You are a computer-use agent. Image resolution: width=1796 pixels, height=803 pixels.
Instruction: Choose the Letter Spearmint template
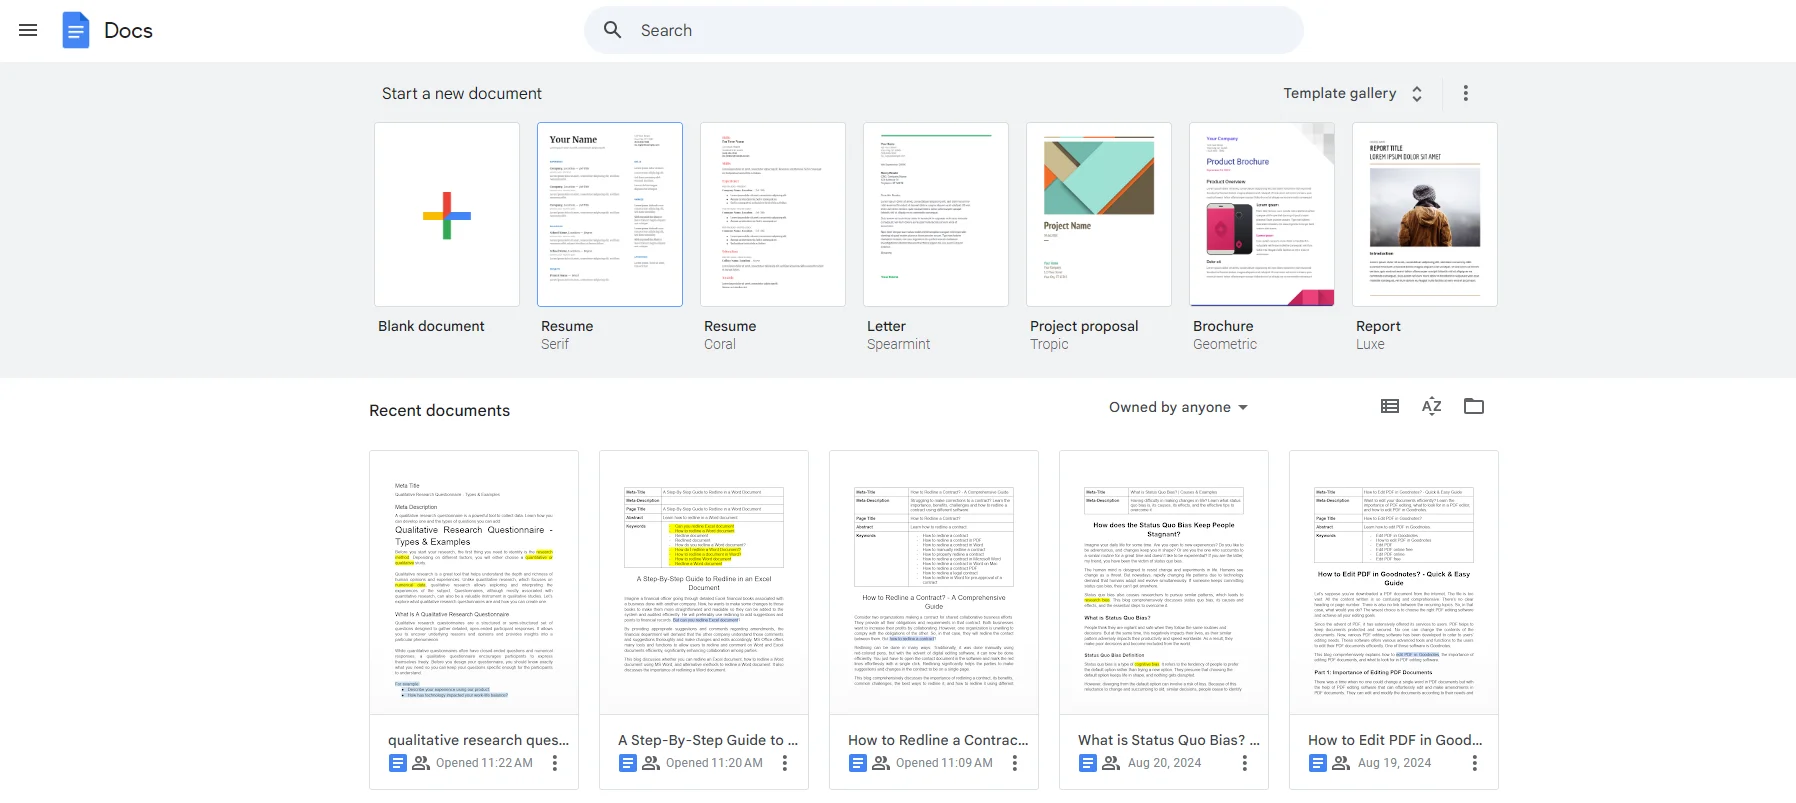pos(936,214)
